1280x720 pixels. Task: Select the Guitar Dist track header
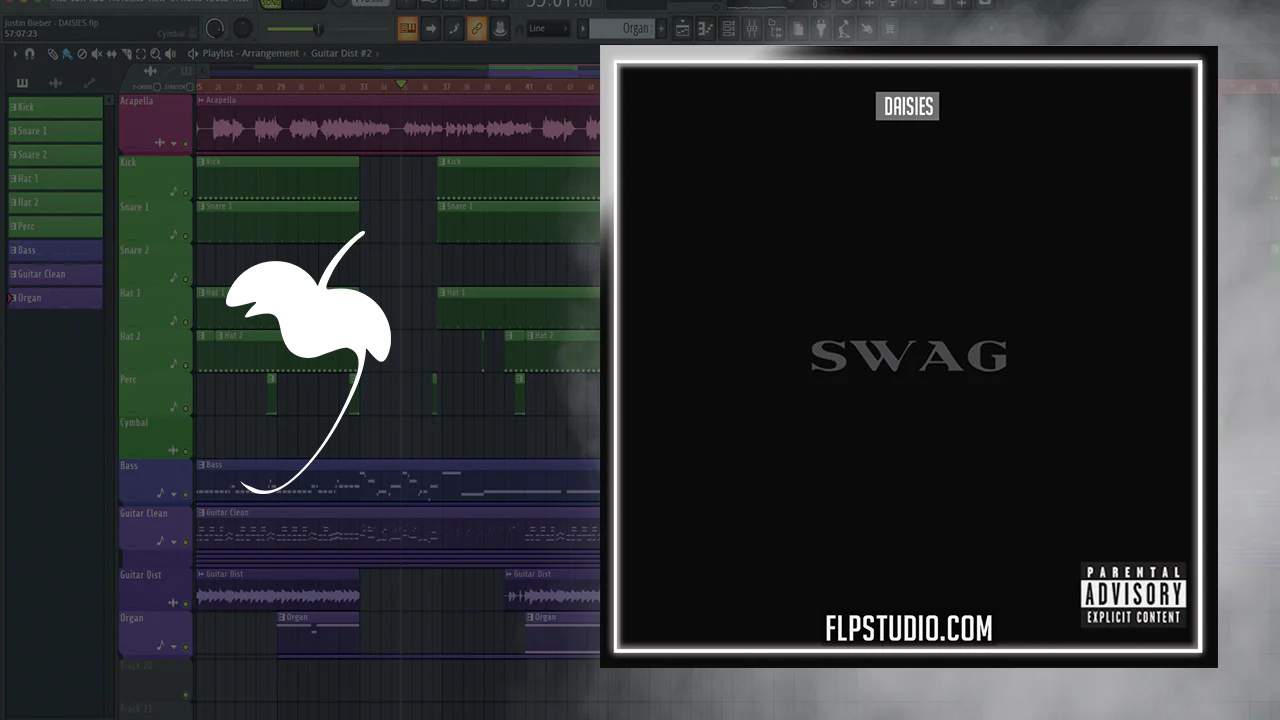coord(155,589)
